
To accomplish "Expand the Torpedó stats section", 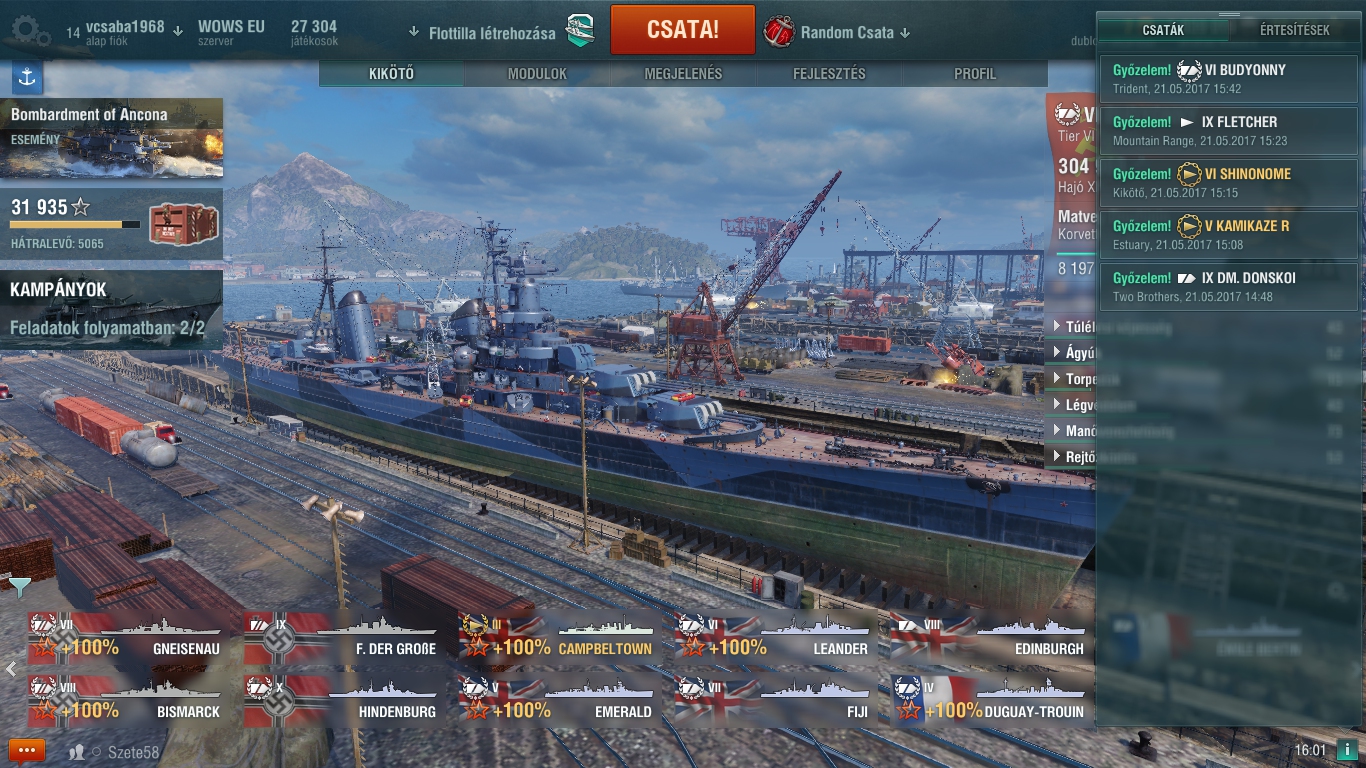I will tap(1075, 379).
